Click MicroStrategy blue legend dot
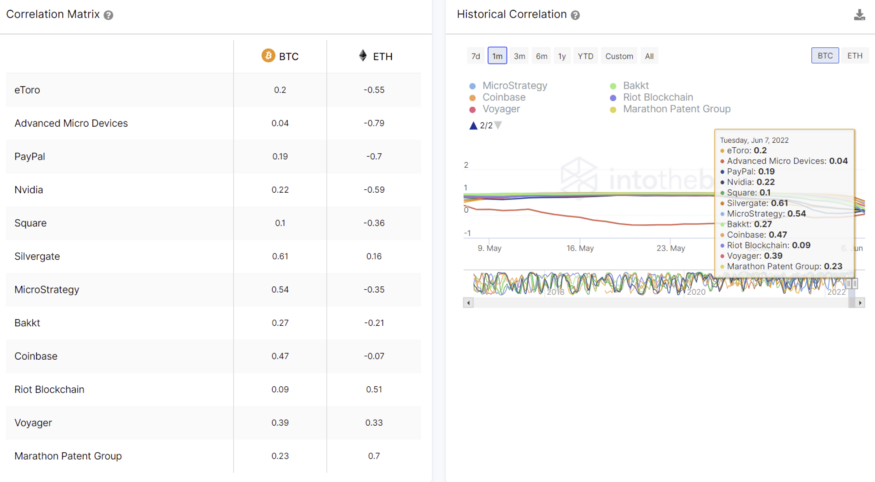 473,86
